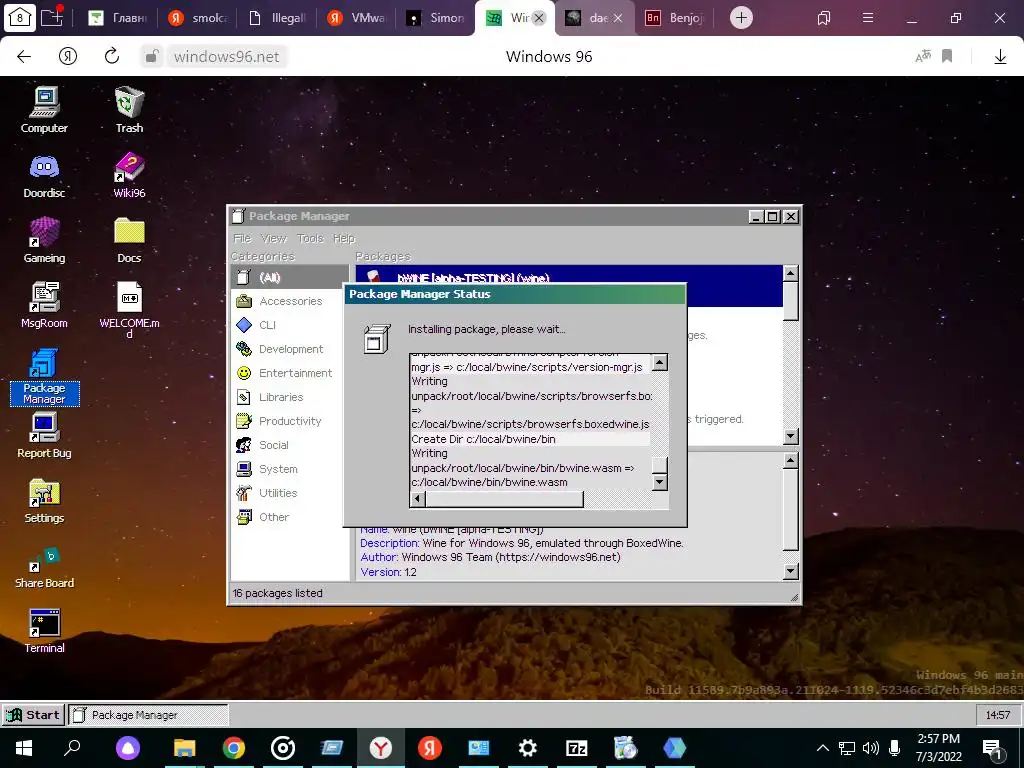Open the View menu in Package Manager
The height and width of the screenshot is (768, 1024).
[x=274, y=238]
